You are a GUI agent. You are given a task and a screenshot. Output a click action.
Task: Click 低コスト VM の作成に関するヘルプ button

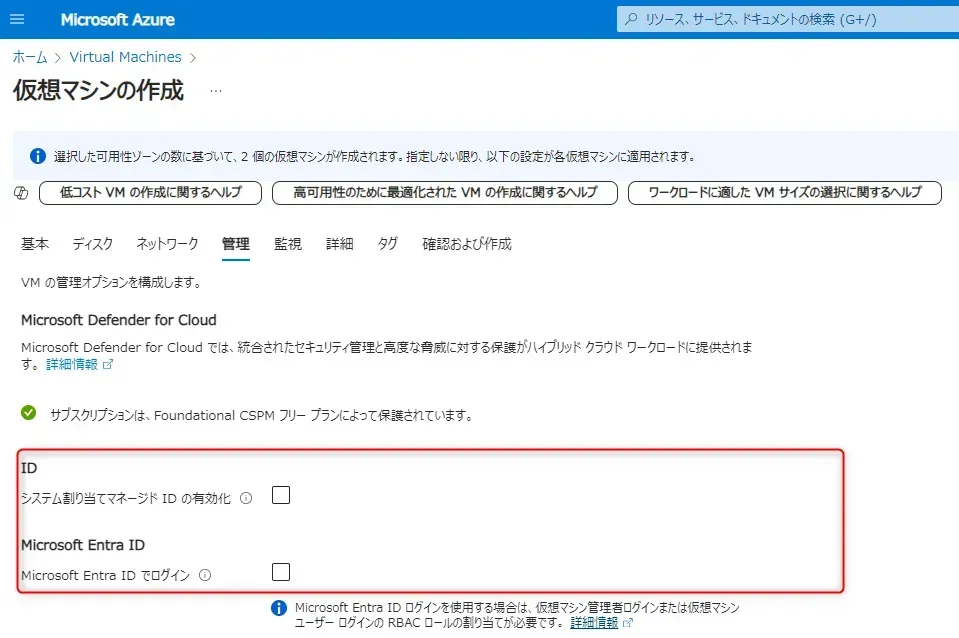pyautogui.click(x=150, y=193)
